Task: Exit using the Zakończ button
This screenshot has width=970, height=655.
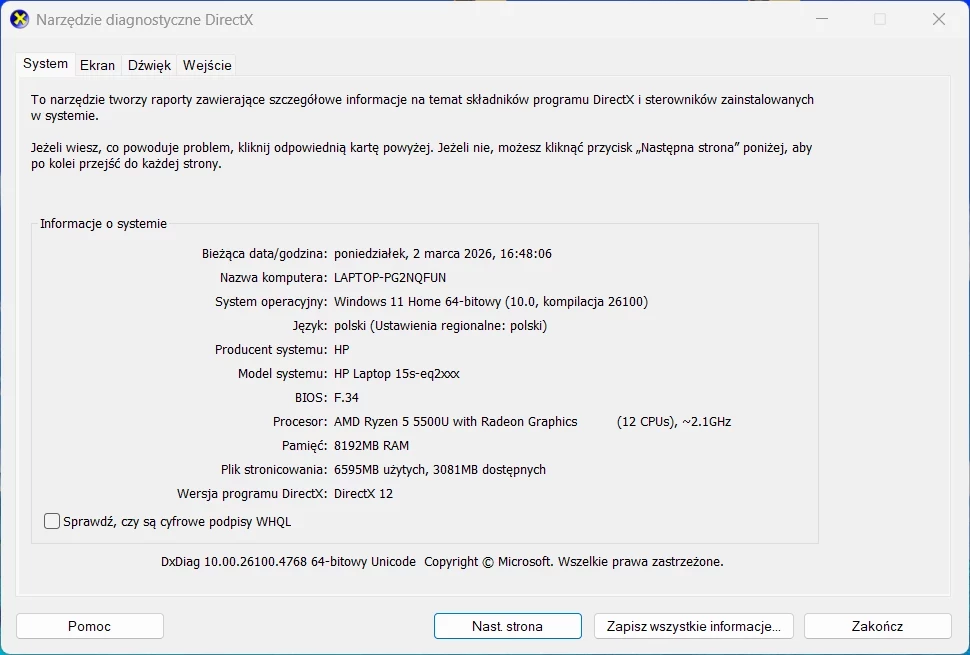Action: click(877, 626)
